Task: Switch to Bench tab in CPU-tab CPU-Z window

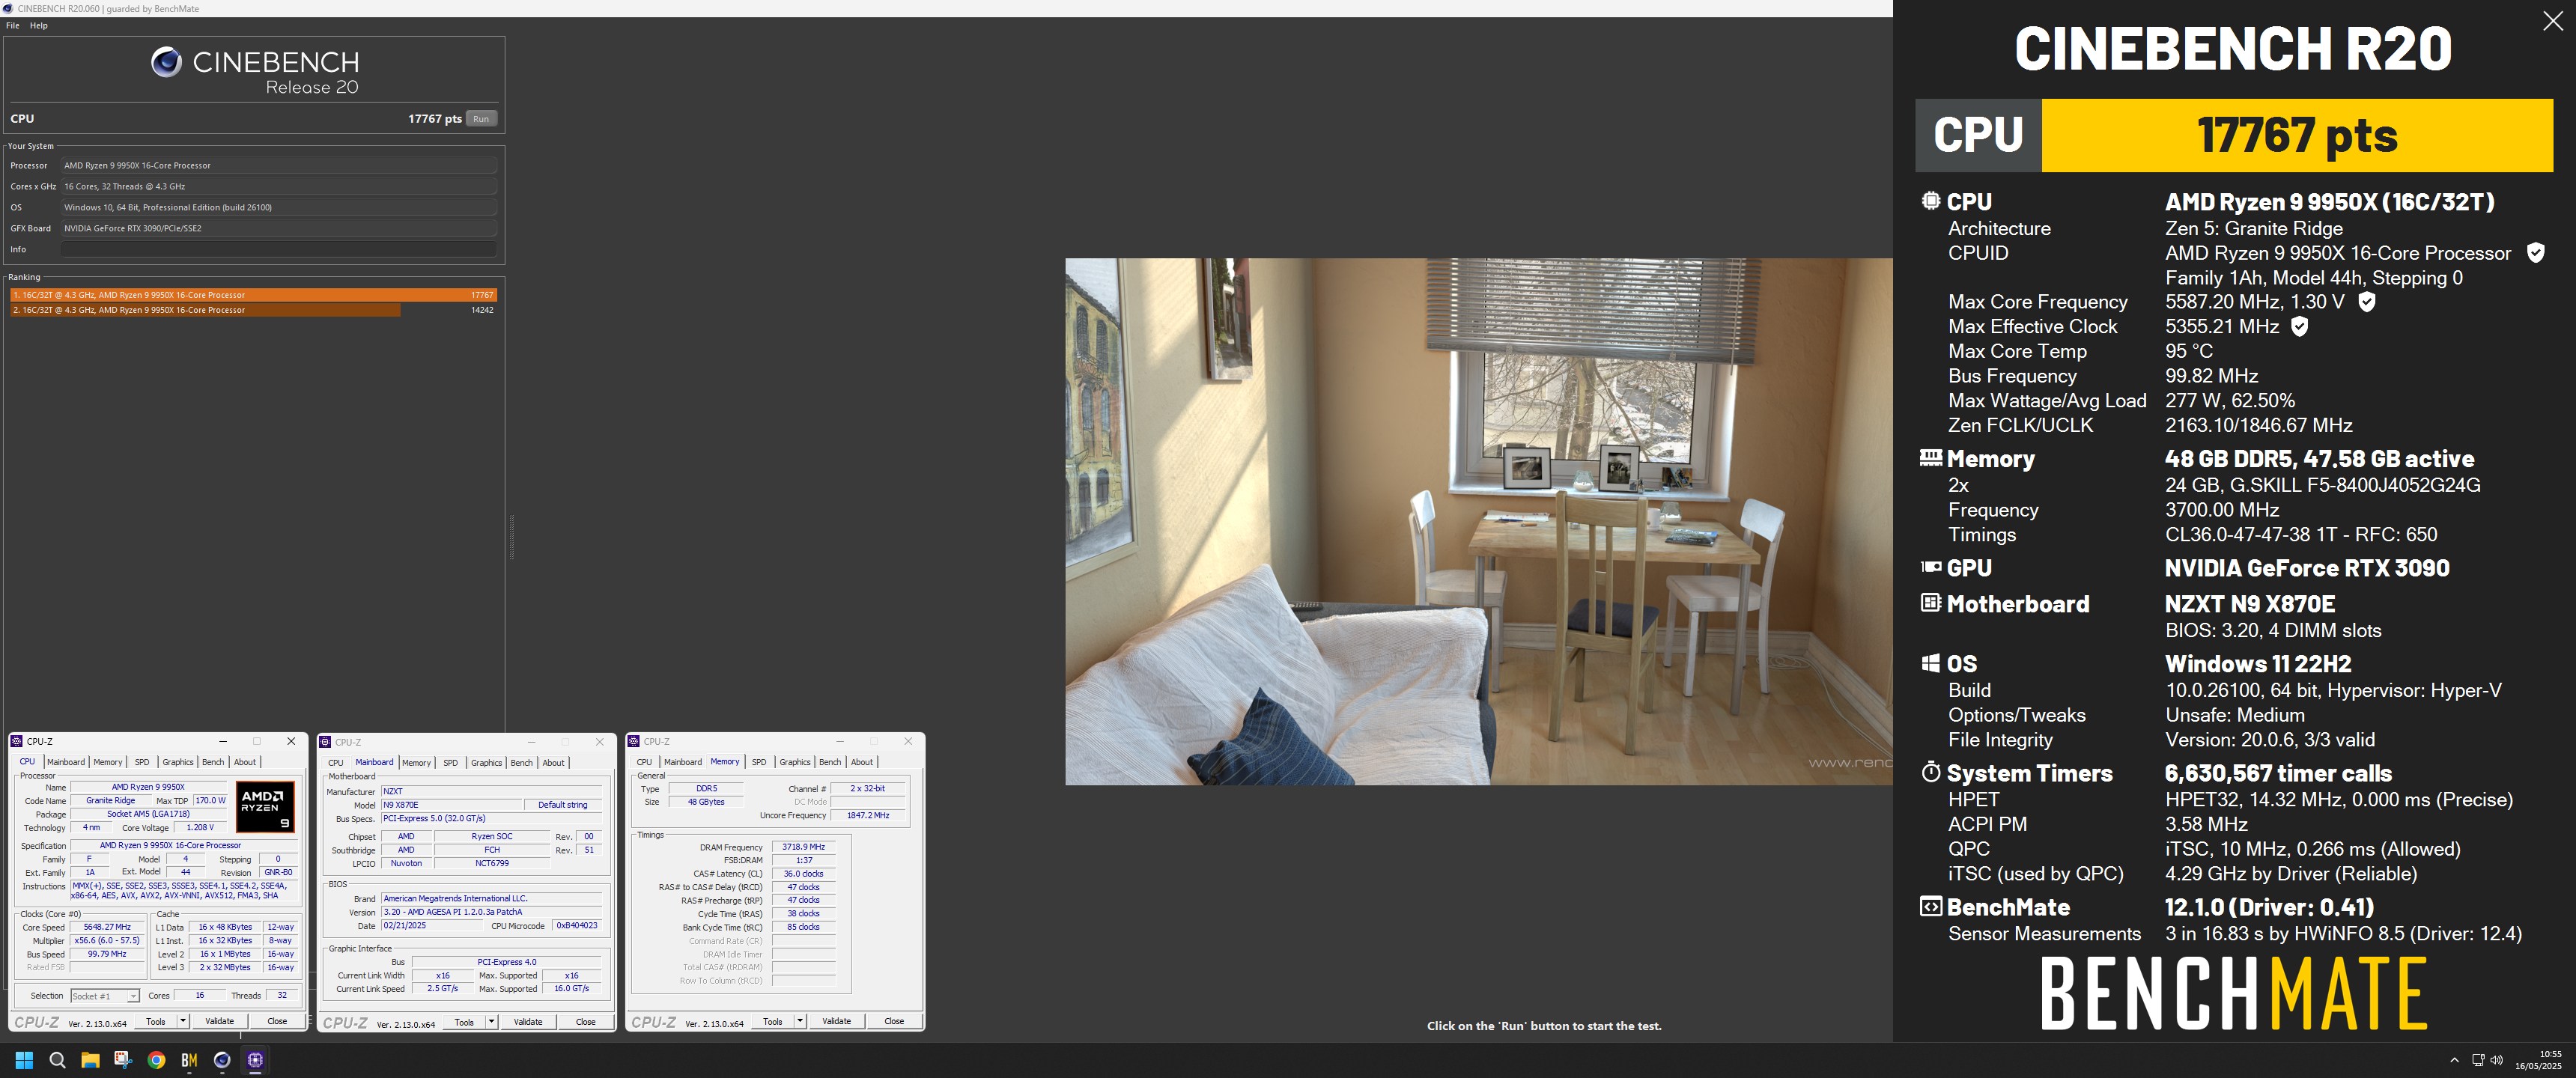Action: tap(213, 762)
